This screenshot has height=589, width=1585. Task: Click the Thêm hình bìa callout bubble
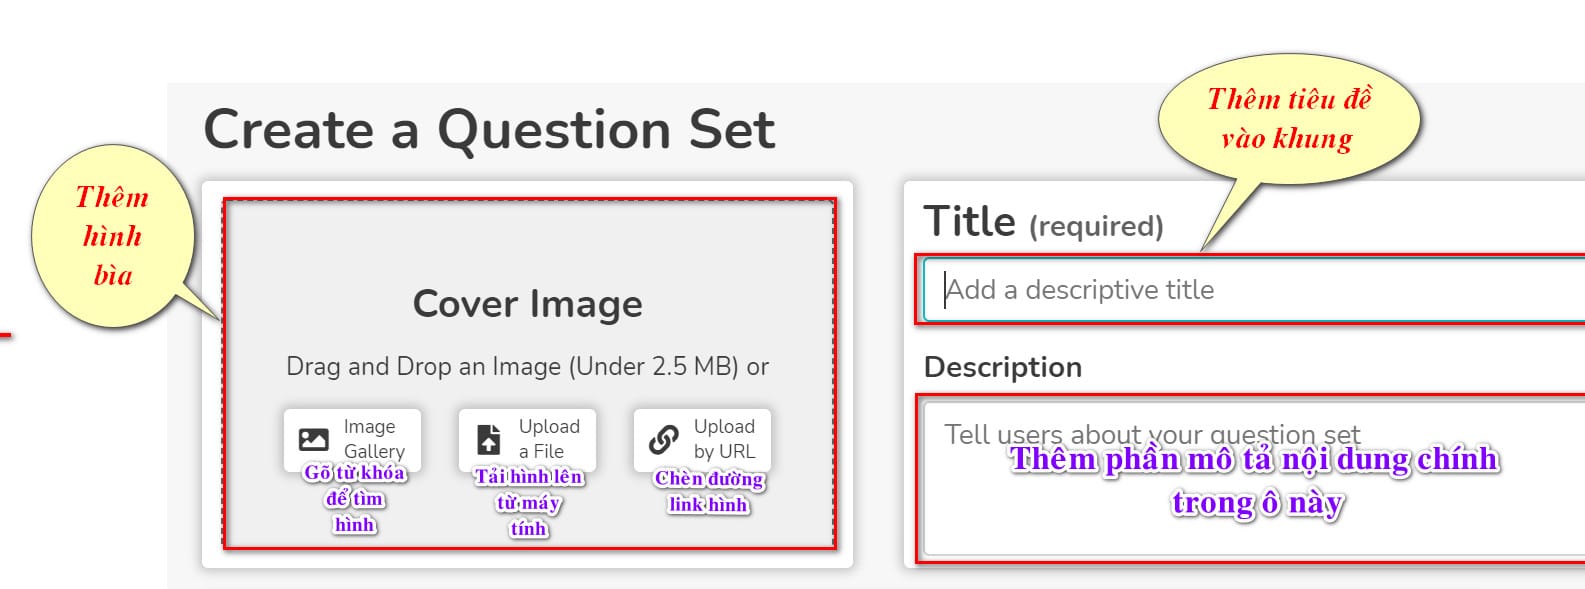click(112, 236)
